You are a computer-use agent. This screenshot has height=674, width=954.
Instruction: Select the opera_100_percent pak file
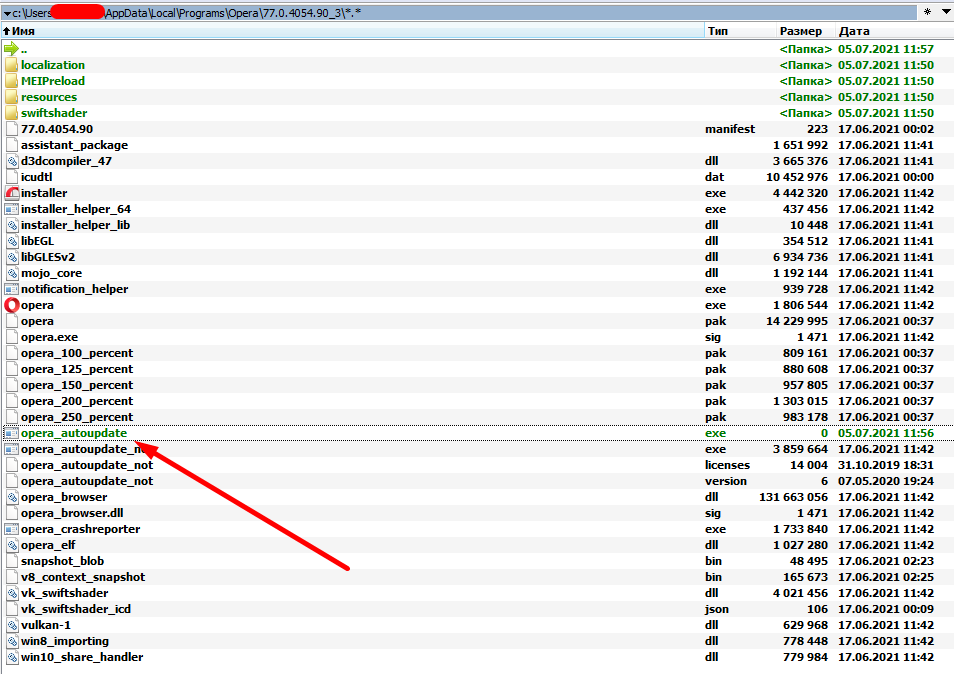tap(77, 353)
